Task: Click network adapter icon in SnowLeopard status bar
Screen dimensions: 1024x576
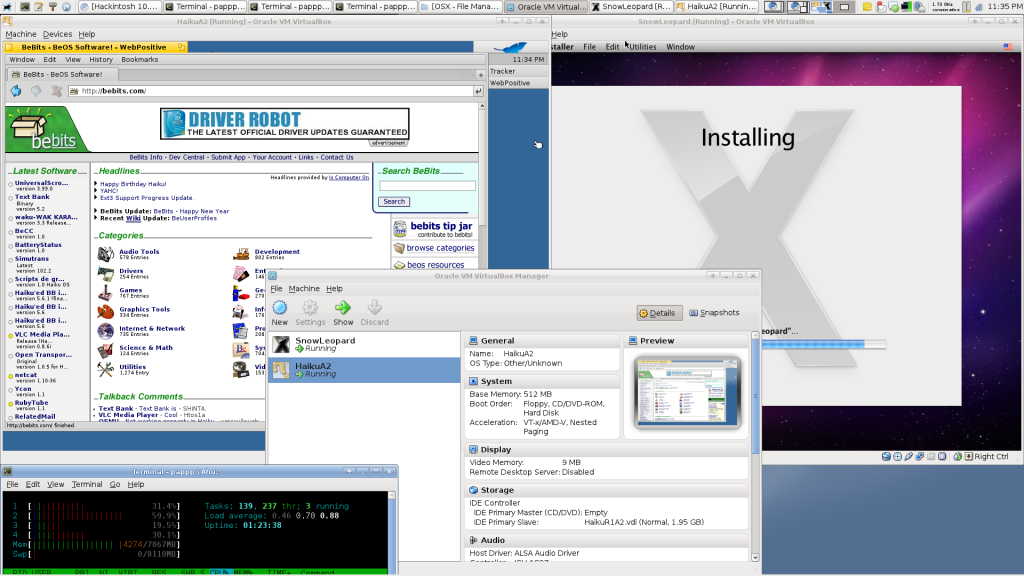Action: pyautogui.click(x=920, y=456)
